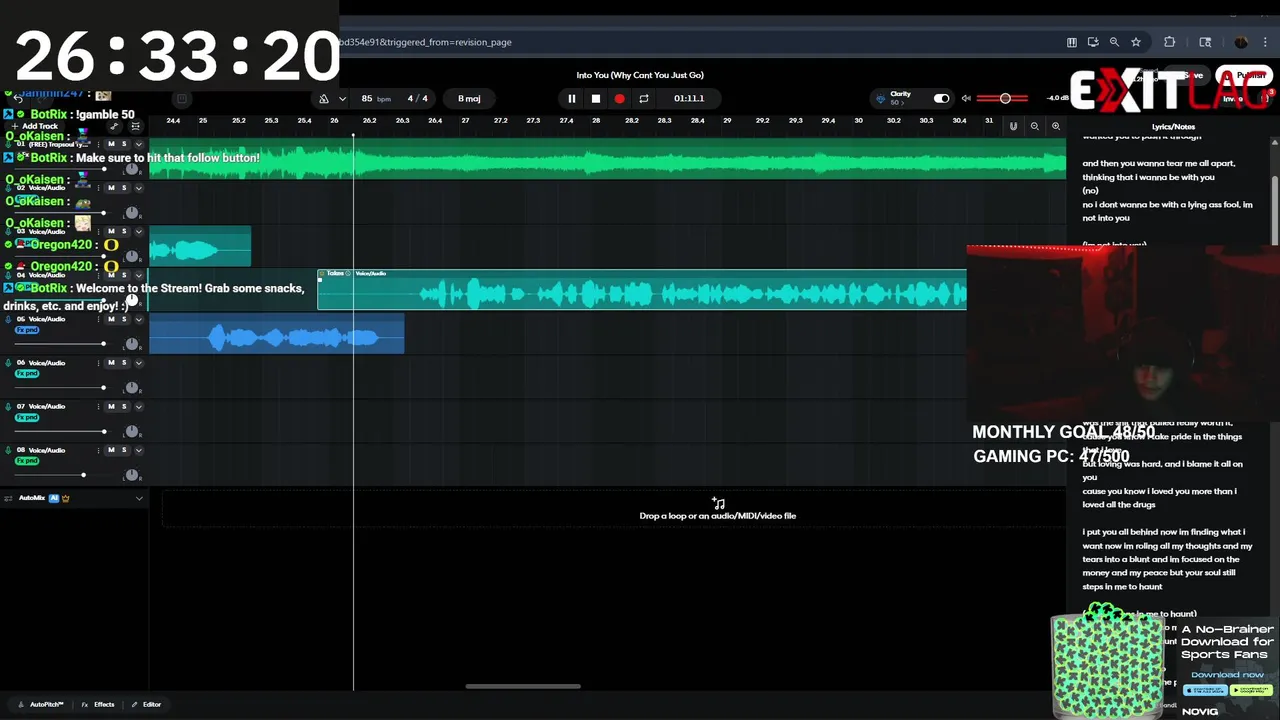Screen dimensions: 1280x720
Task: Solo track 01 with its S button
Action: [x=124, y=145]
